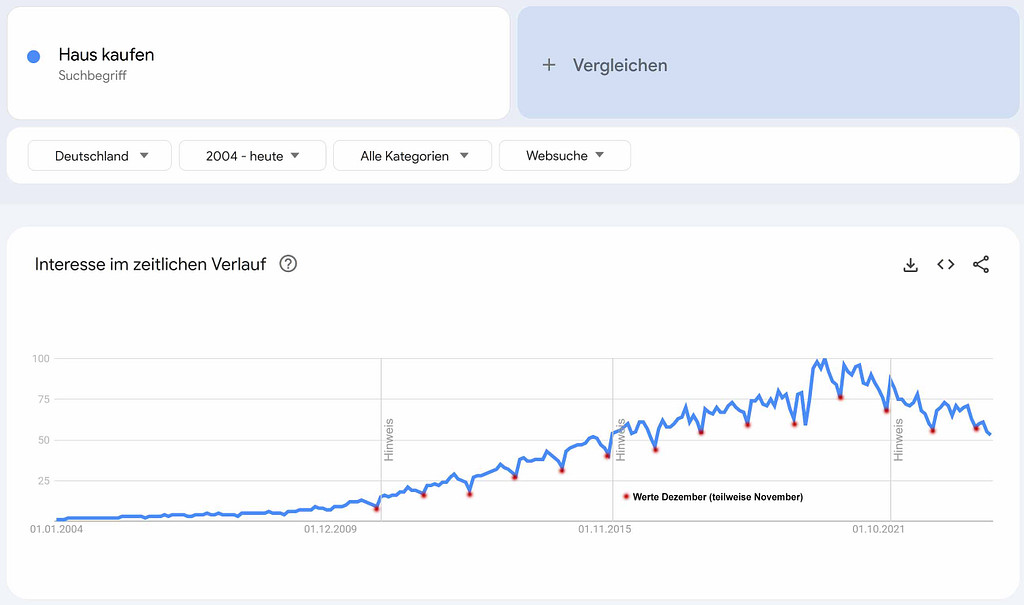Expand the Deutschland region dropdown
1024x605 pixels.
click(x=101, y=156)
